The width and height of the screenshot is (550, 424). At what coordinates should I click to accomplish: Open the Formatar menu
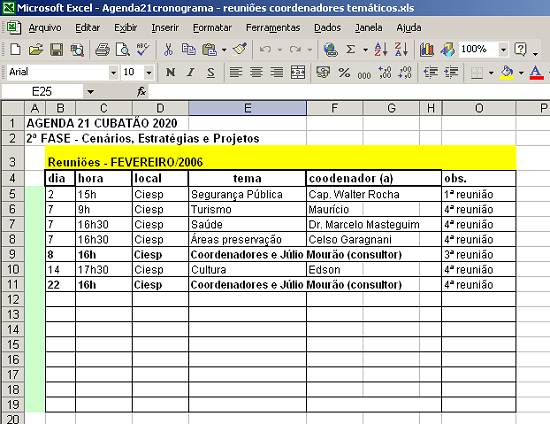click(212, 28)
